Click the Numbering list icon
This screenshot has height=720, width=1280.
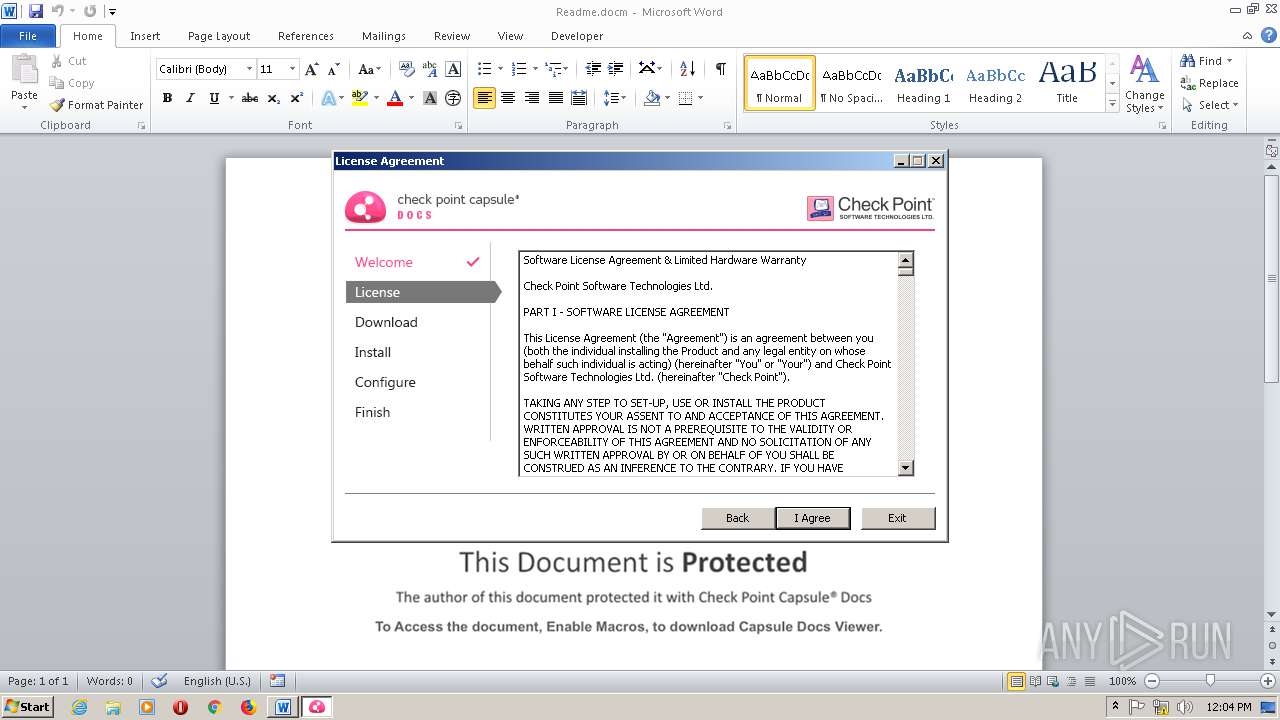point(519,69)
